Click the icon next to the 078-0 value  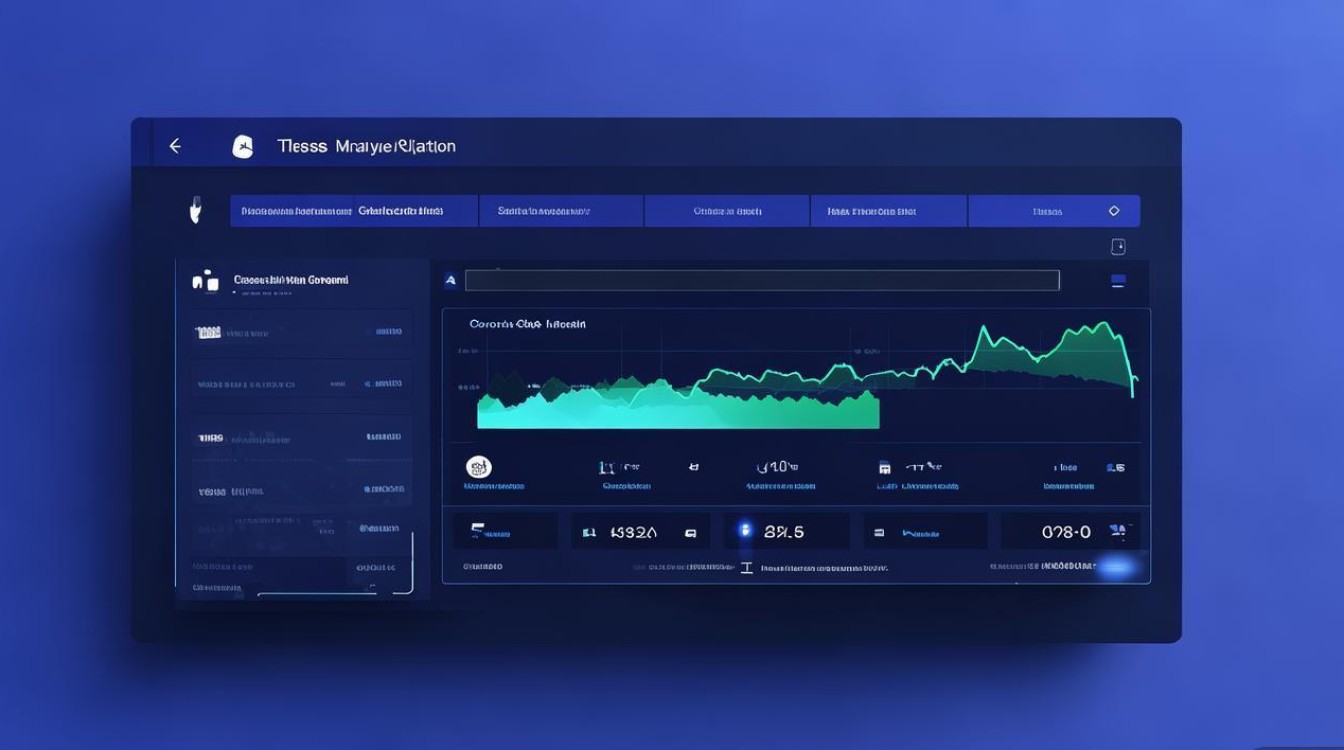click(x=1118, y=531)
